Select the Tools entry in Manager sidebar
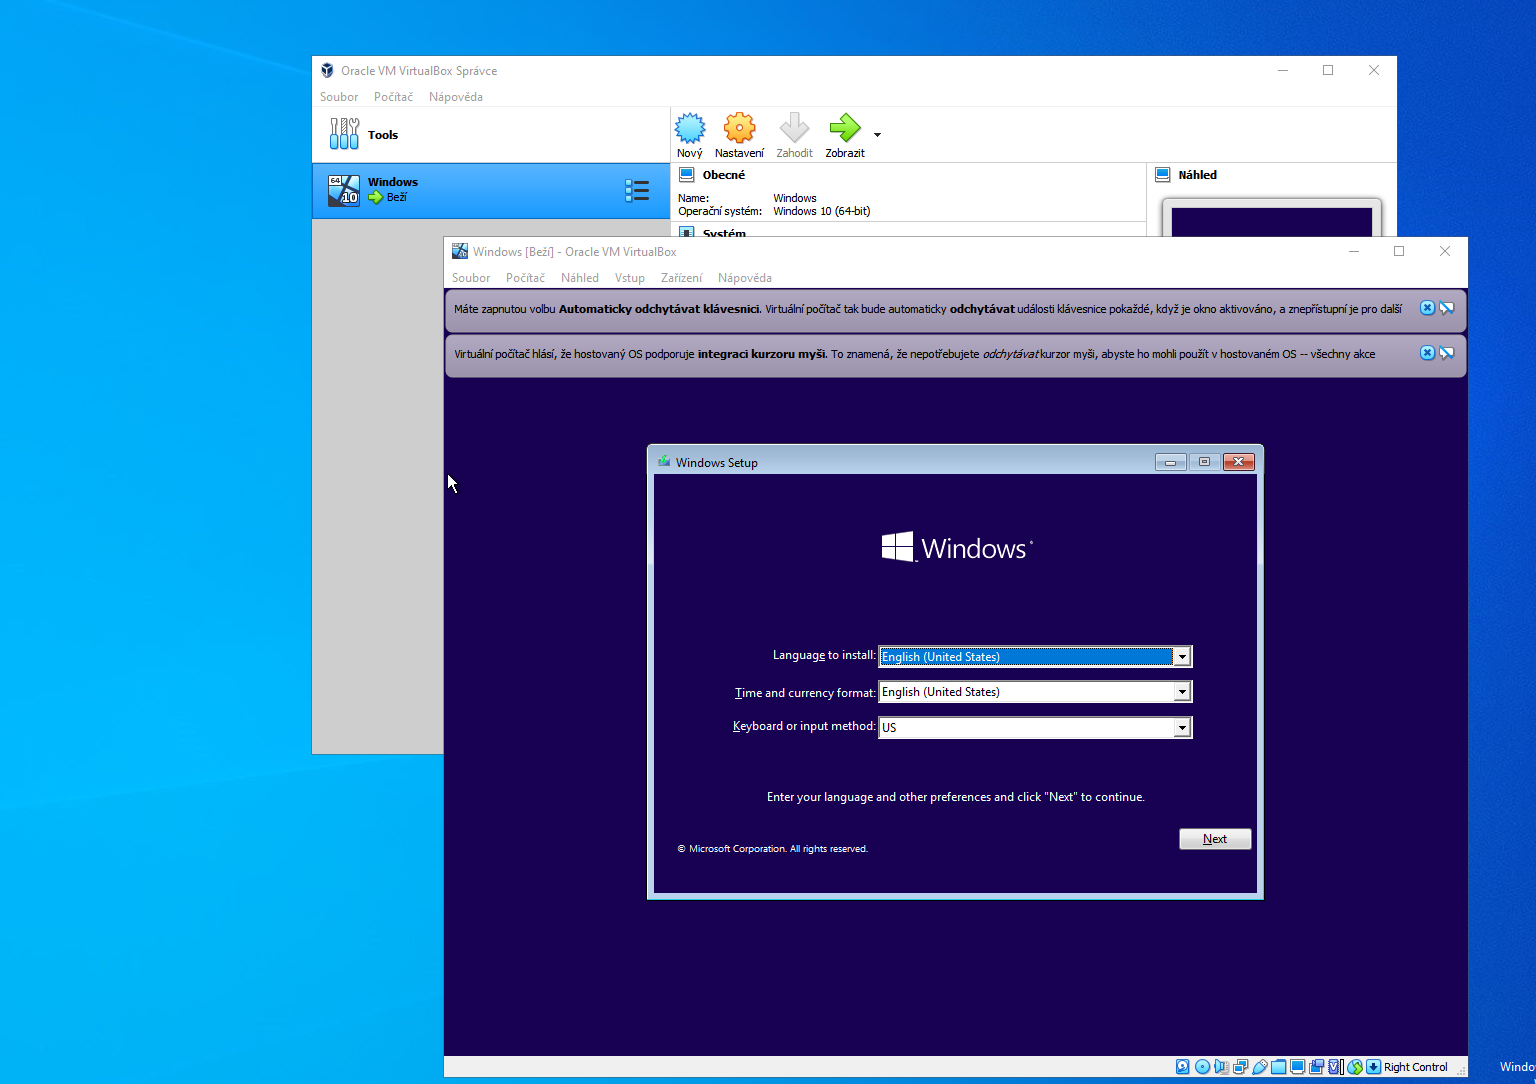1536x1084 pixels. [x=490, y=135]
